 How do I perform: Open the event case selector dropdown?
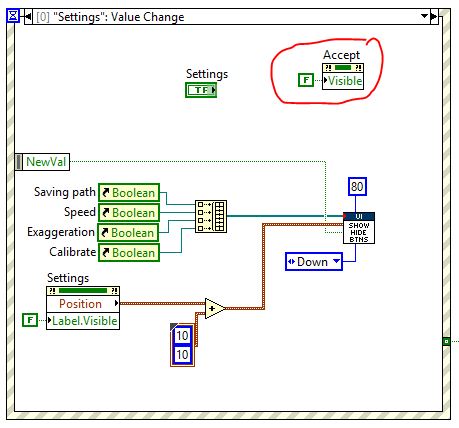[x=424, y=16]
